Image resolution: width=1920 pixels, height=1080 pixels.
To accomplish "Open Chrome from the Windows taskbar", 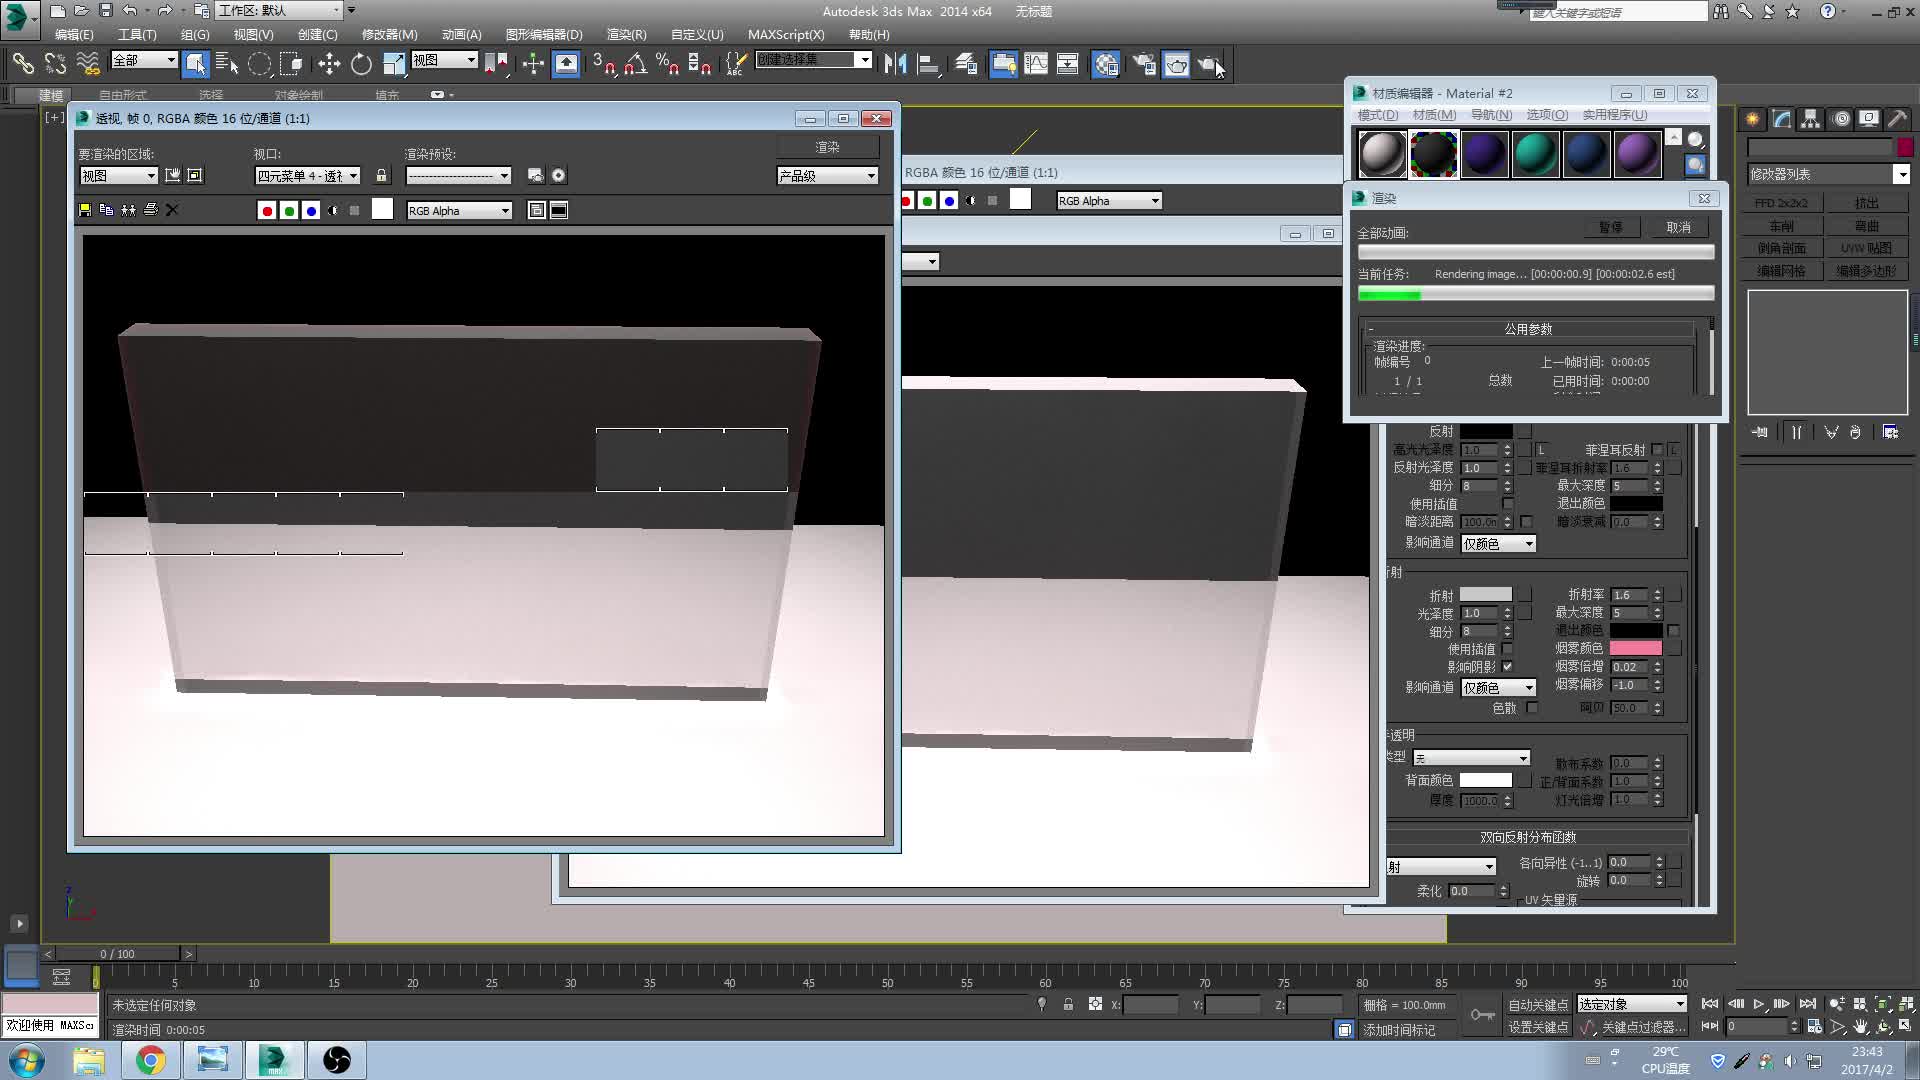I will pos(151,1060).
